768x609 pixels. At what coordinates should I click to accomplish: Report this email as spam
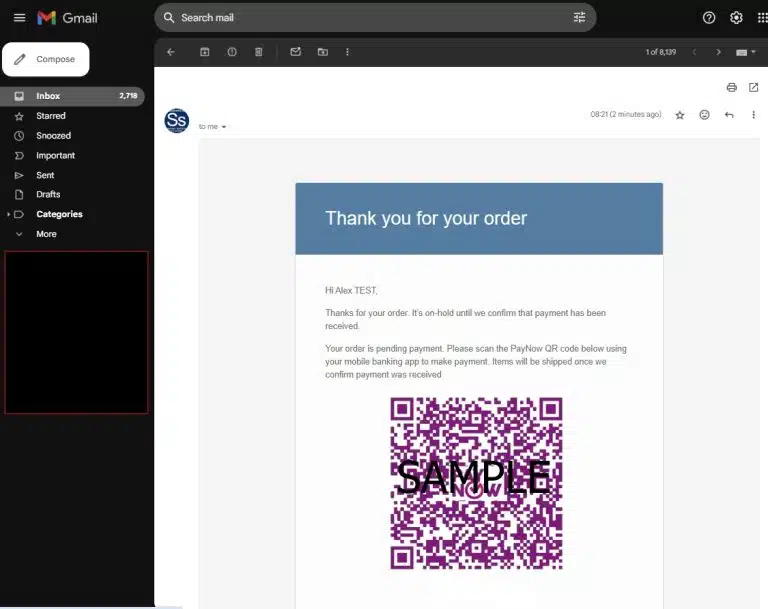coord(232,52)
